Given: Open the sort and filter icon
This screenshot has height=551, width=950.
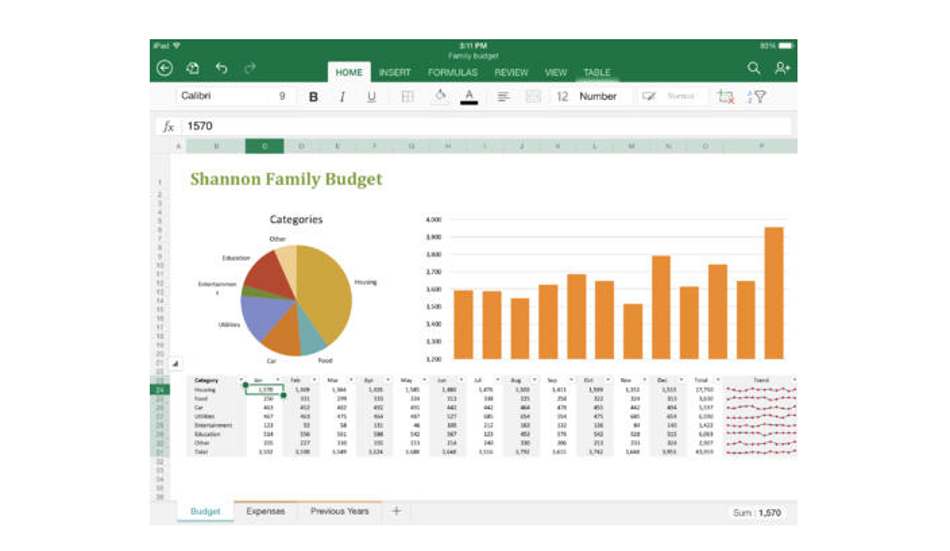Looking at the screenshot, I should tap(757, 96).
